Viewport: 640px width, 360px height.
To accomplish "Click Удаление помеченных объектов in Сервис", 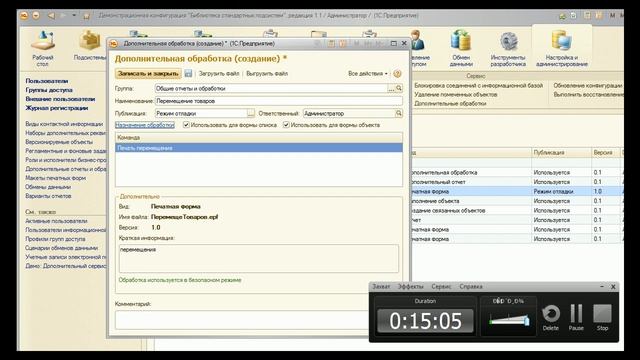I will 456,94.
